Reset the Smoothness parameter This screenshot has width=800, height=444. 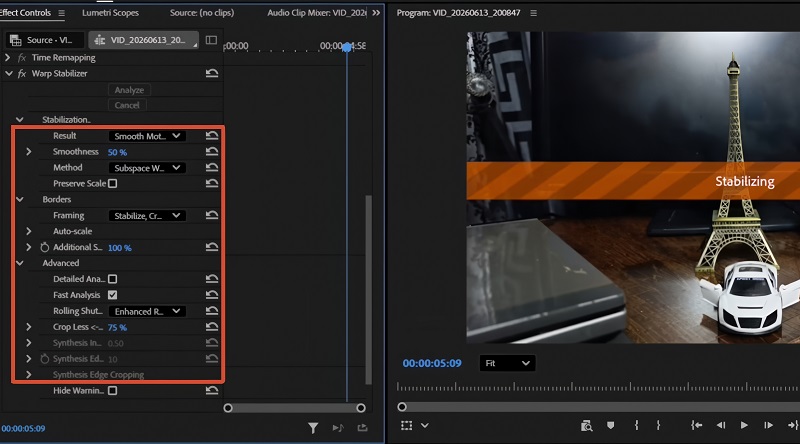tap(212, 152)
